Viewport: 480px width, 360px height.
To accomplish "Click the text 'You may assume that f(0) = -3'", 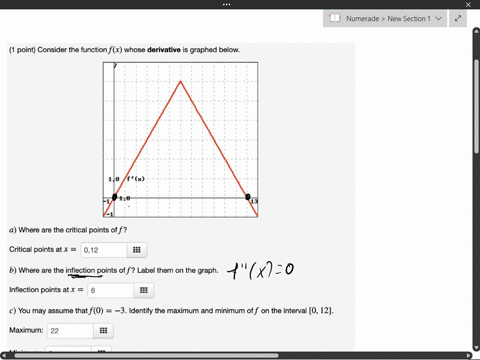I will click(72, 311).
